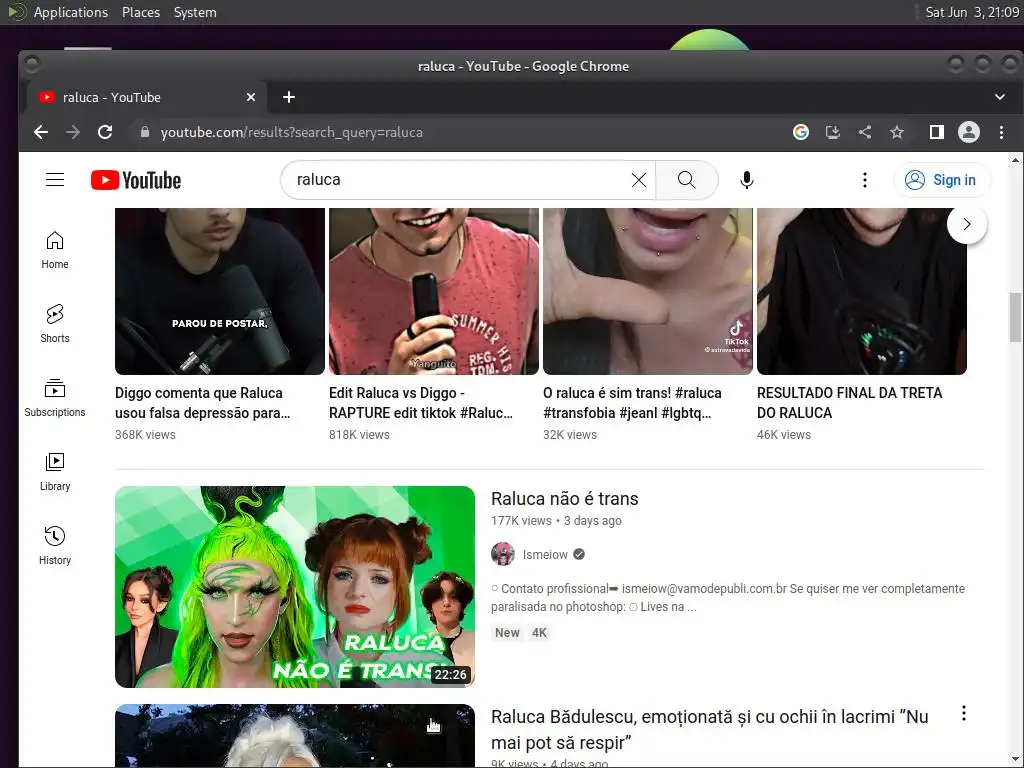
Task: Open the Ismeiow channel name link
Action: (x=545, y=554)
